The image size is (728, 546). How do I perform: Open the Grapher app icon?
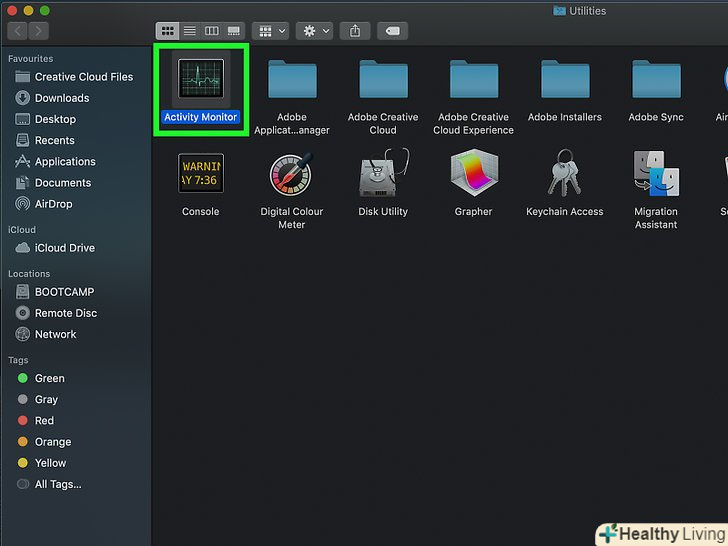(473, 175)
